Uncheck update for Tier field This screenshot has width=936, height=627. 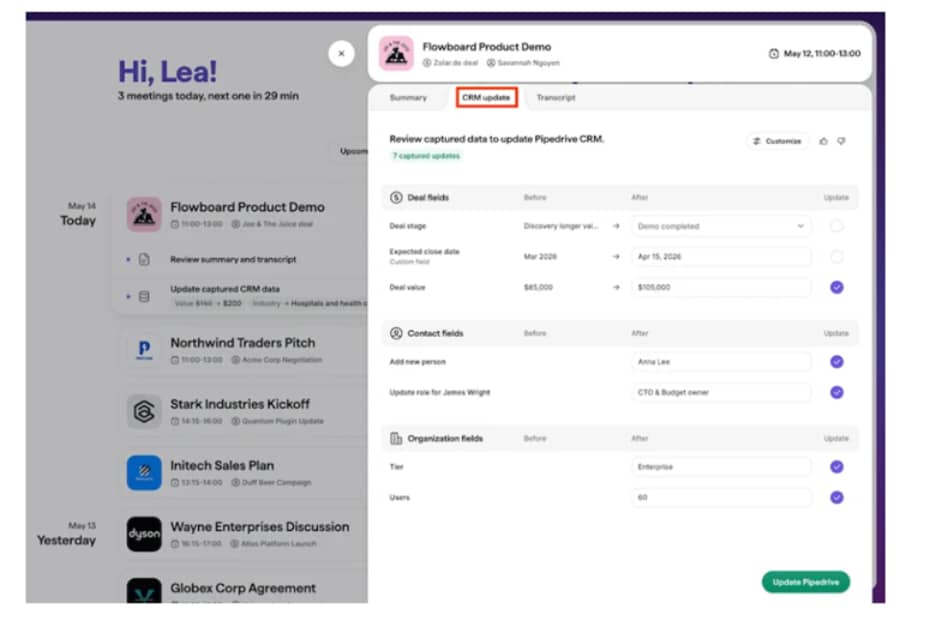click(x=837, y=467)
